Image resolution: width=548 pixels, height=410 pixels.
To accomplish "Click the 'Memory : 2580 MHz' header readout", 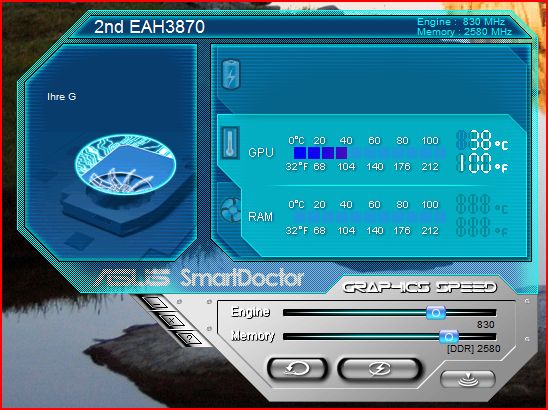I will pos(464,32).
